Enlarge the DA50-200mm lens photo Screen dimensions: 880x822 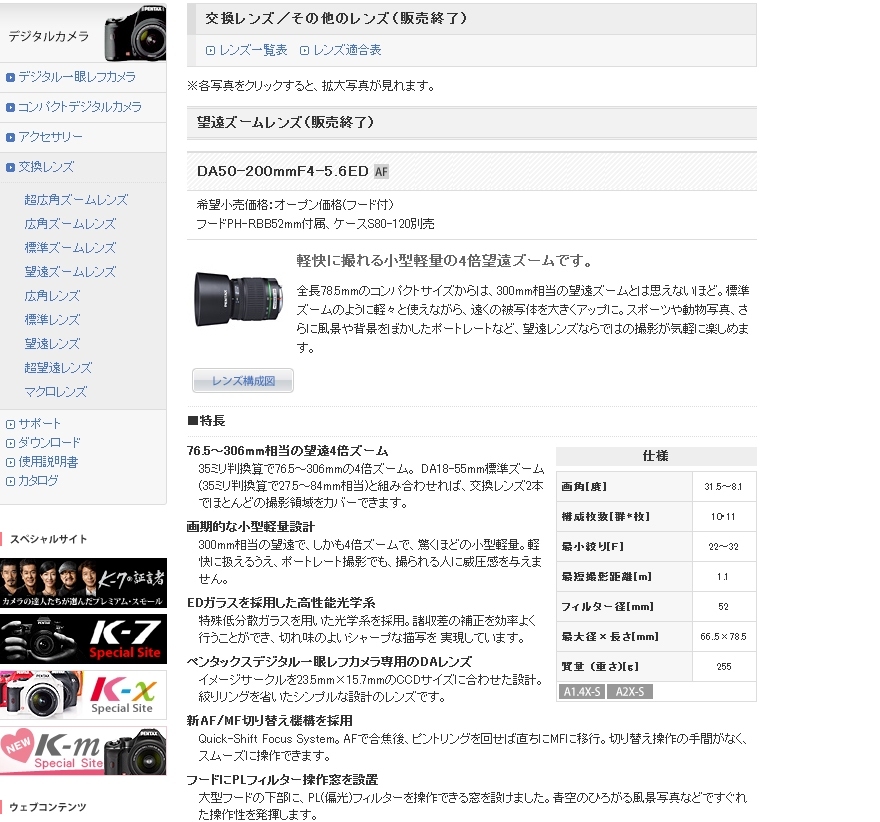click(x=238, y=298)
